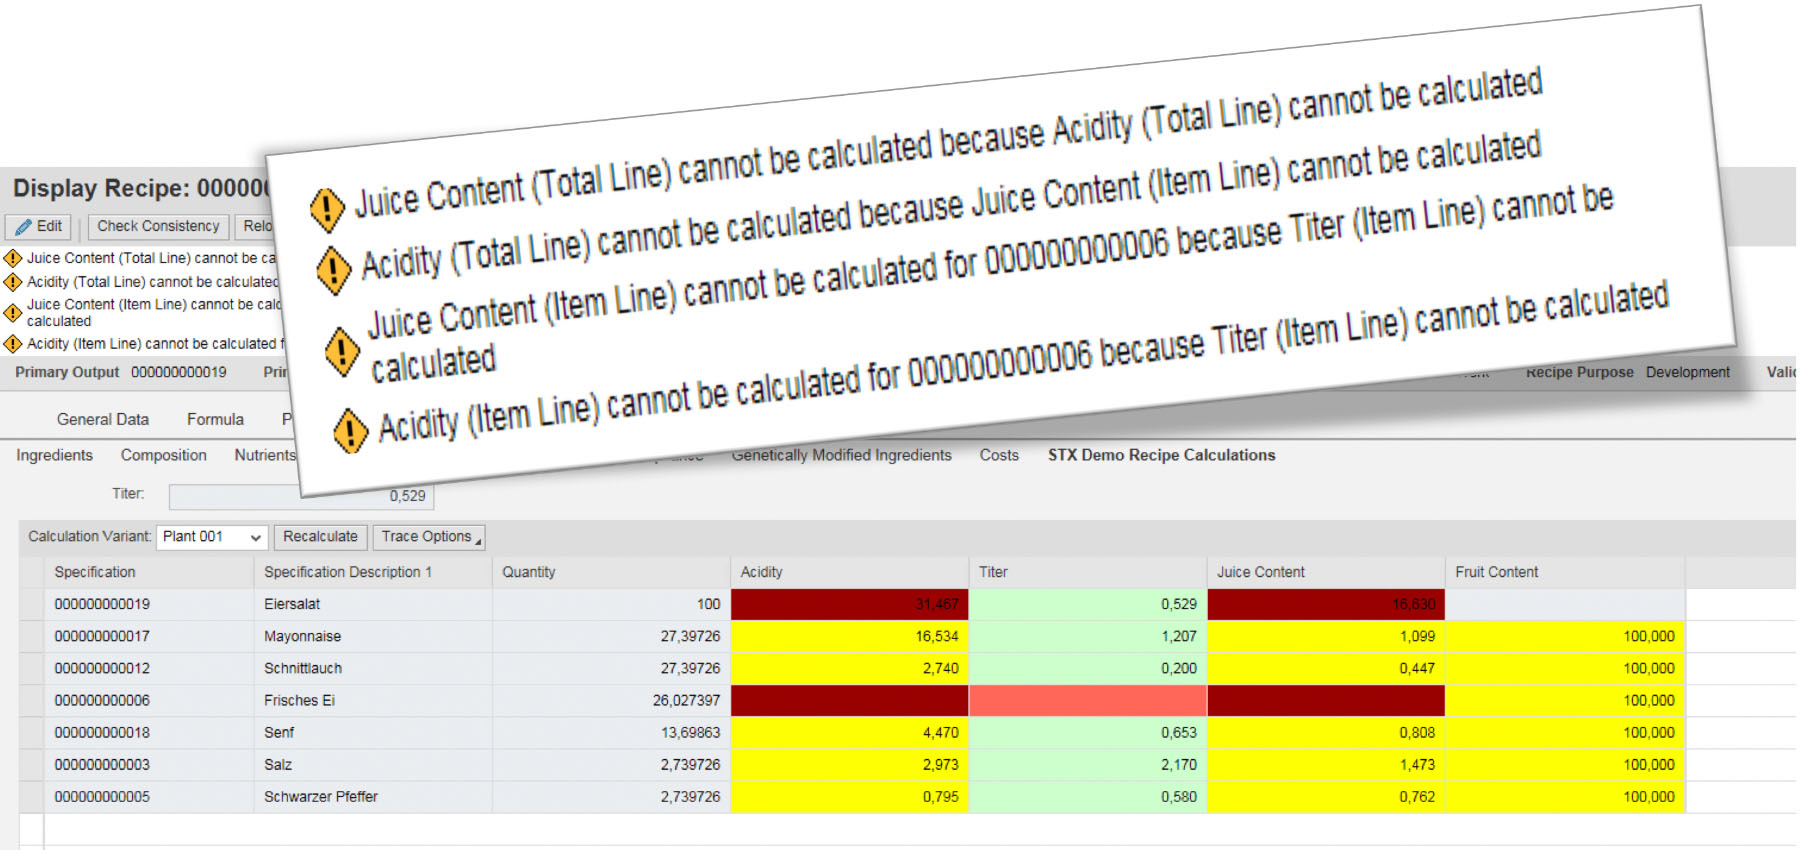The image size is (1800, 850).
Task: Click empty red Titer cell for Frisches Ei
Action: pyautogui.click(x=1087, y=700)
